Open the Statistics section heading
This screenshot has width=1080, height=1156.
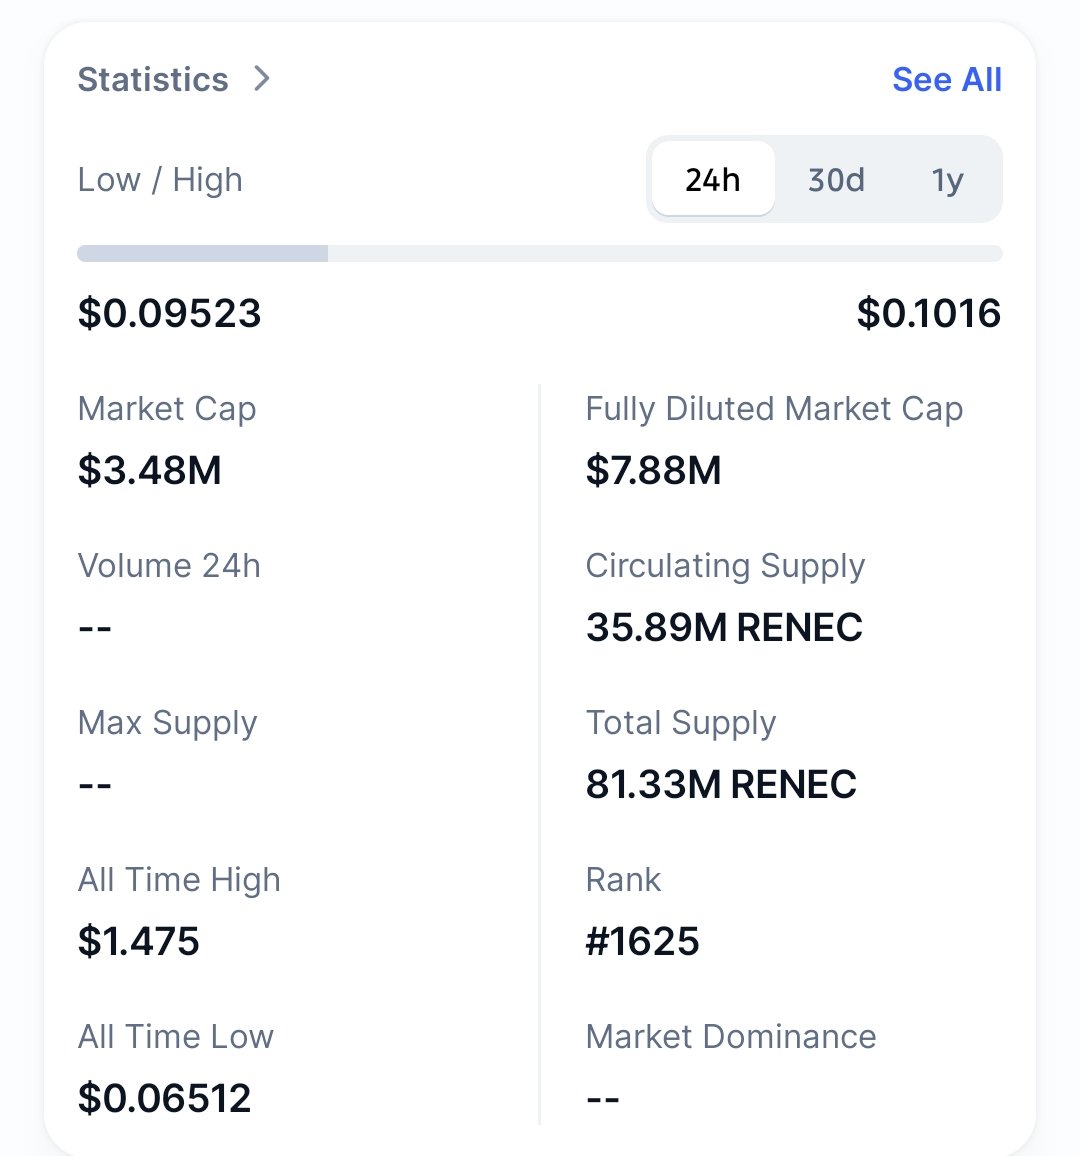click(x=153, y=79)
